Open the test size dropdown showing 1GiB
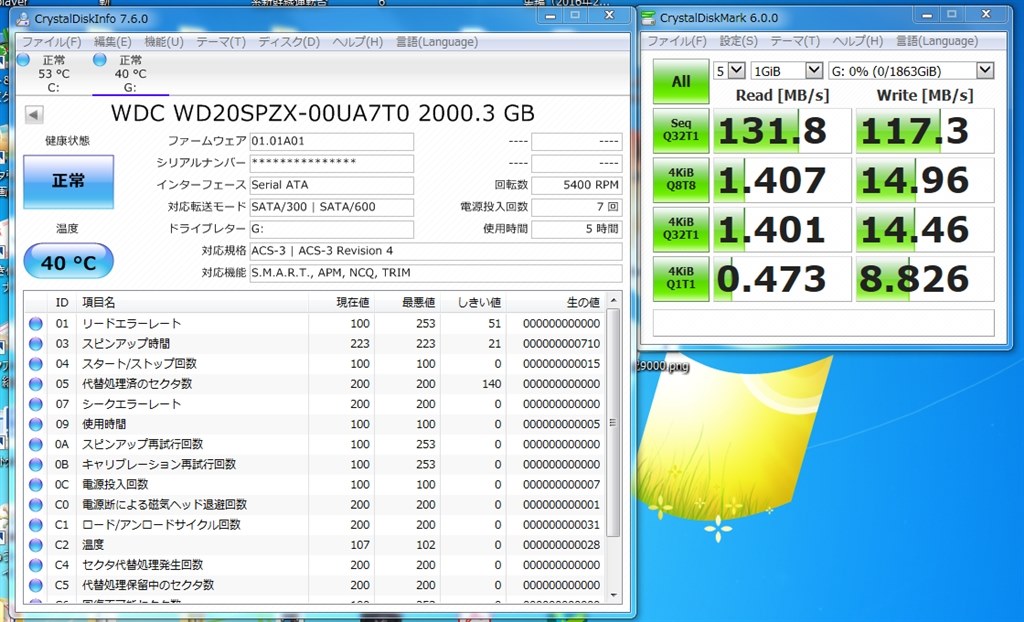The image size is (1024, 622). point(786,71)
